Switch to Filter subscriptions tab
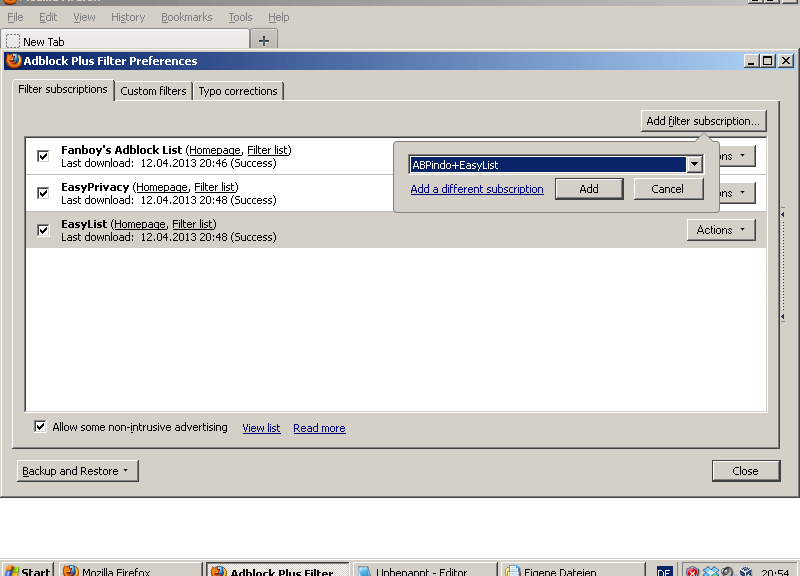 (x=63, y=89)
